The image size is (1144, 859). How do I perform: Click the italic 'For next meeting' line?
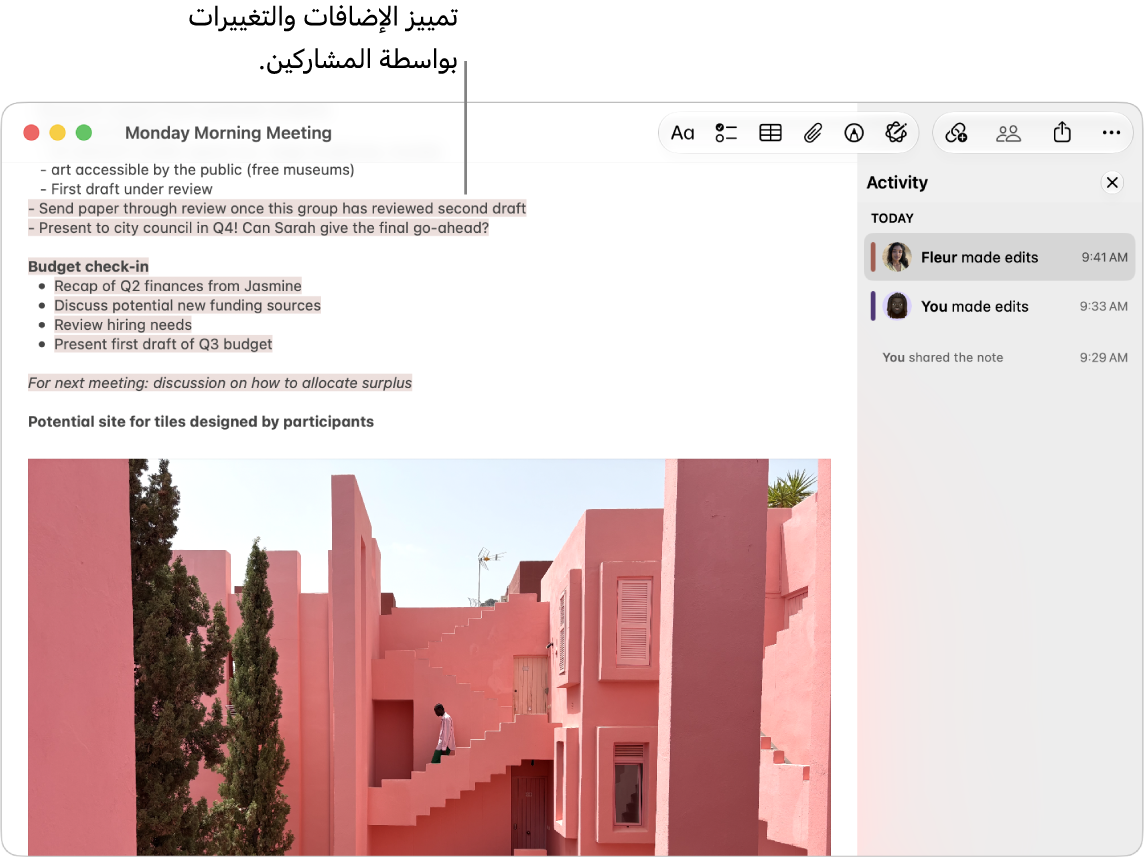[220, 383]
